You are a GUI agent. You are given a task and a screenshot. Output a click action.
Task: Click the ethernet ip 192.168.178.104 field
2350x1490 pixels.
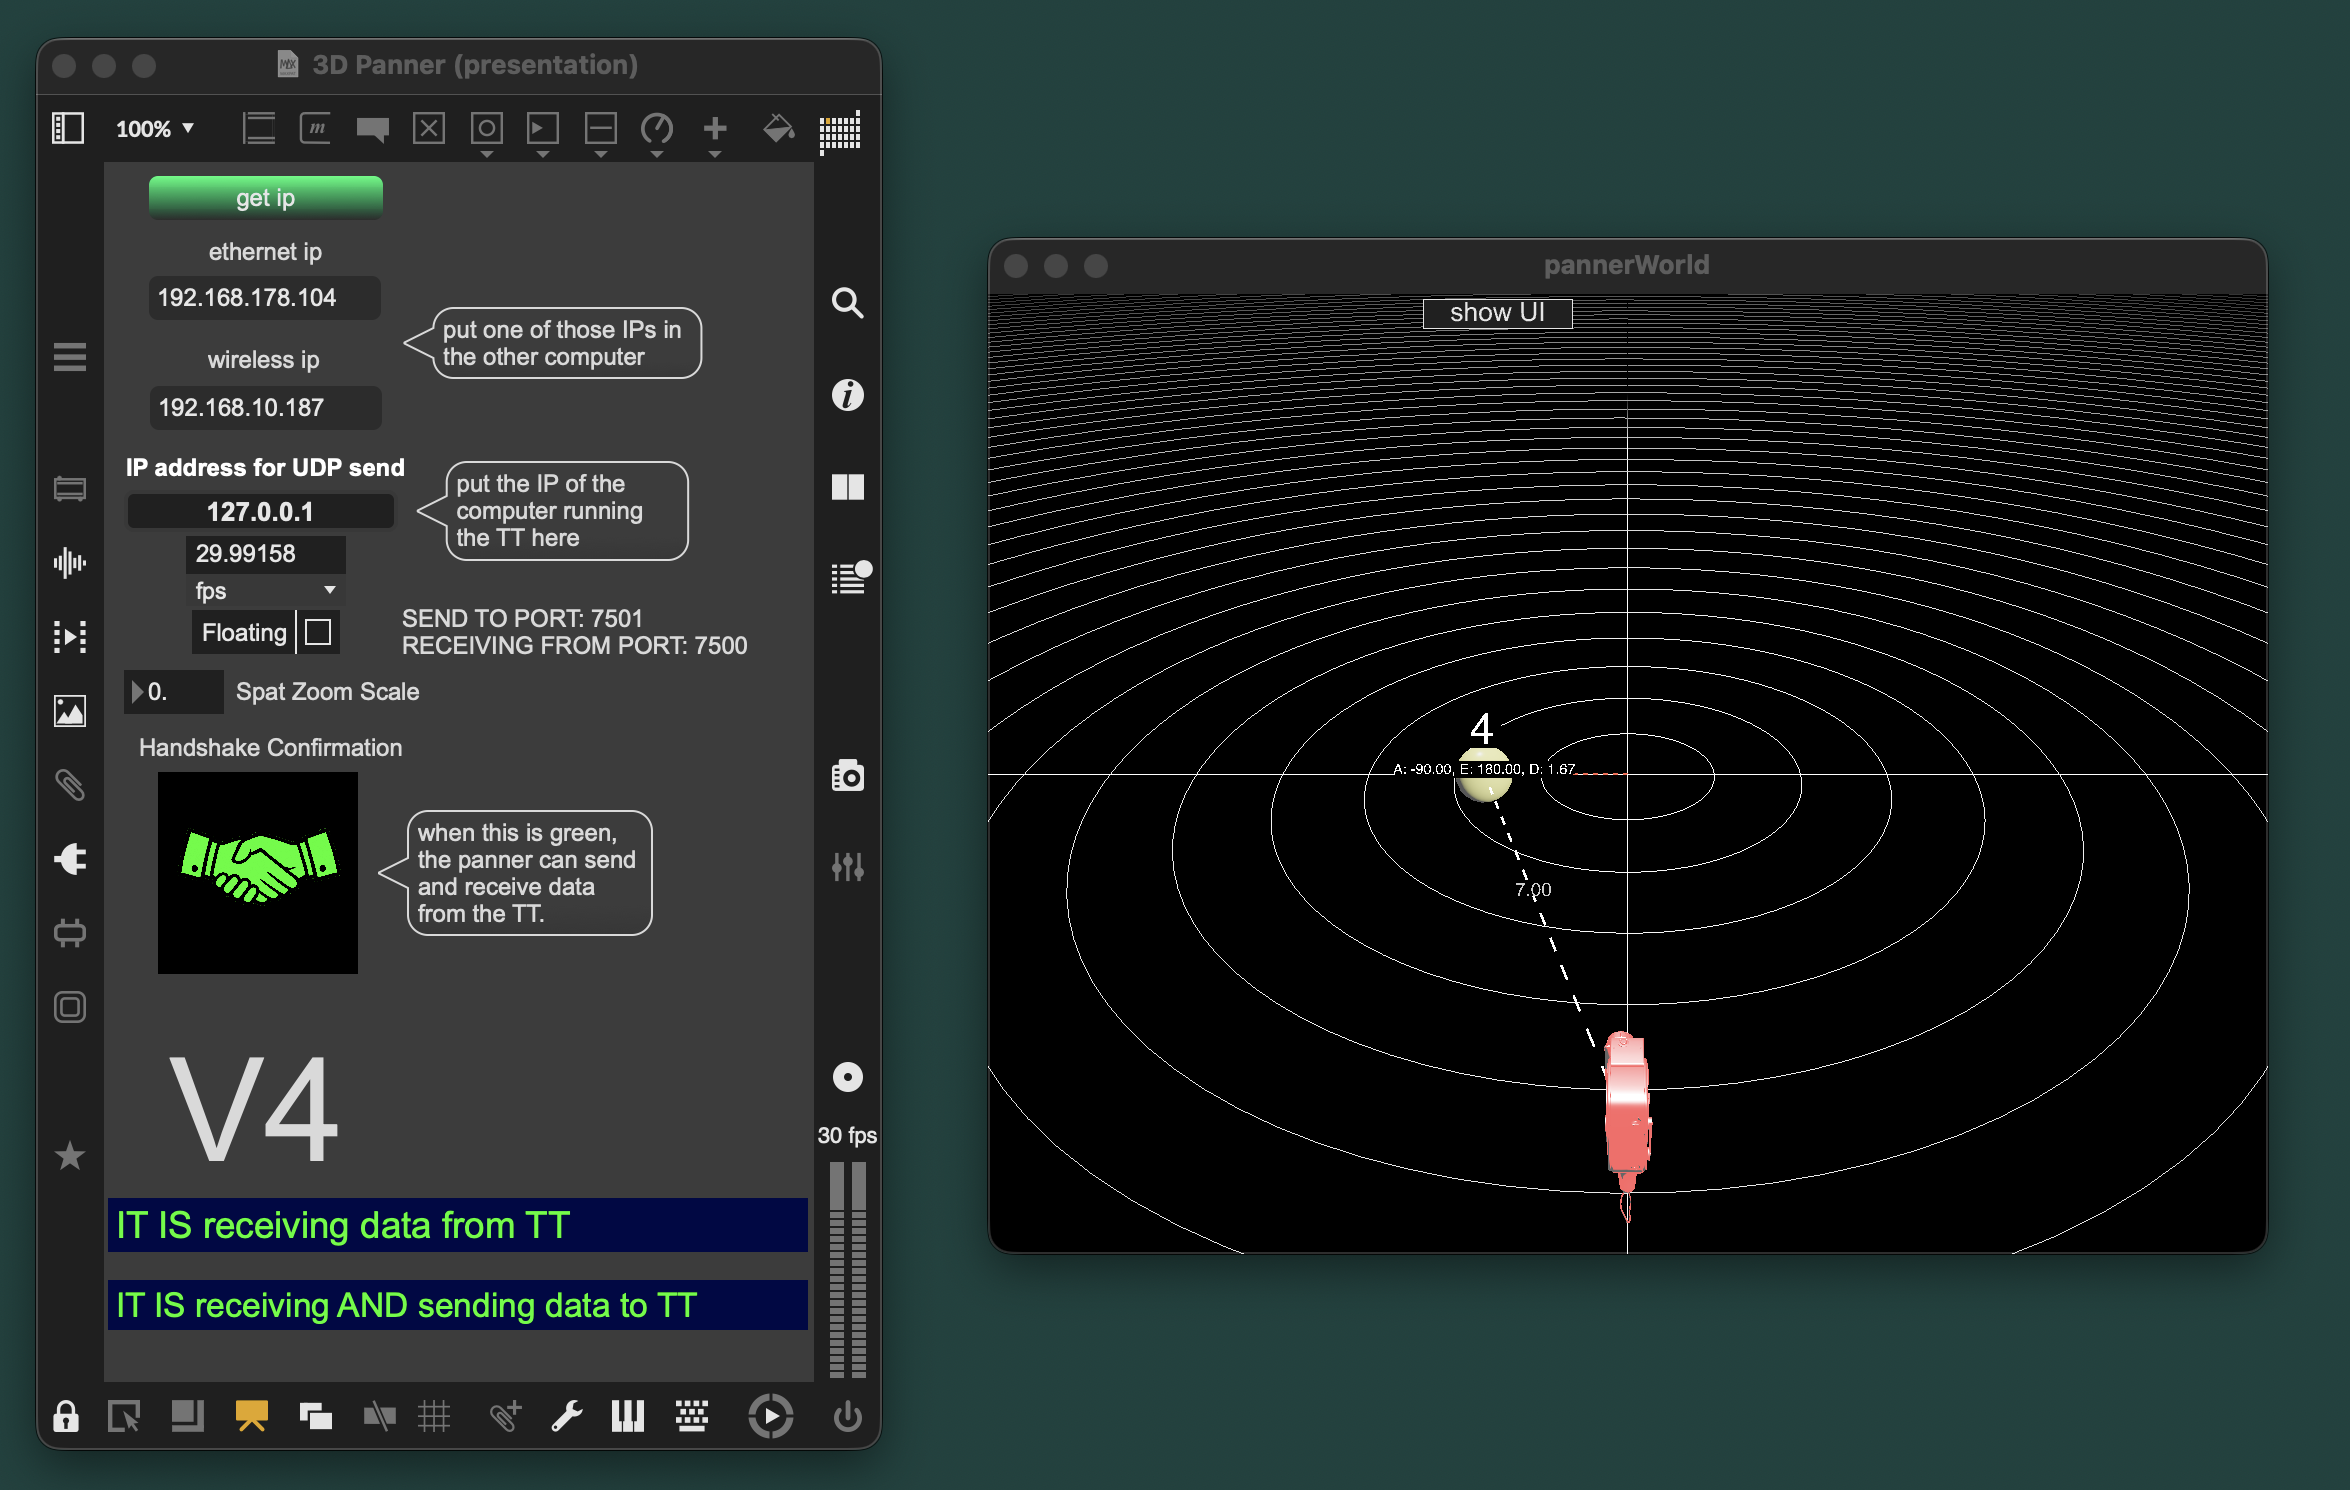pos(265,298)
